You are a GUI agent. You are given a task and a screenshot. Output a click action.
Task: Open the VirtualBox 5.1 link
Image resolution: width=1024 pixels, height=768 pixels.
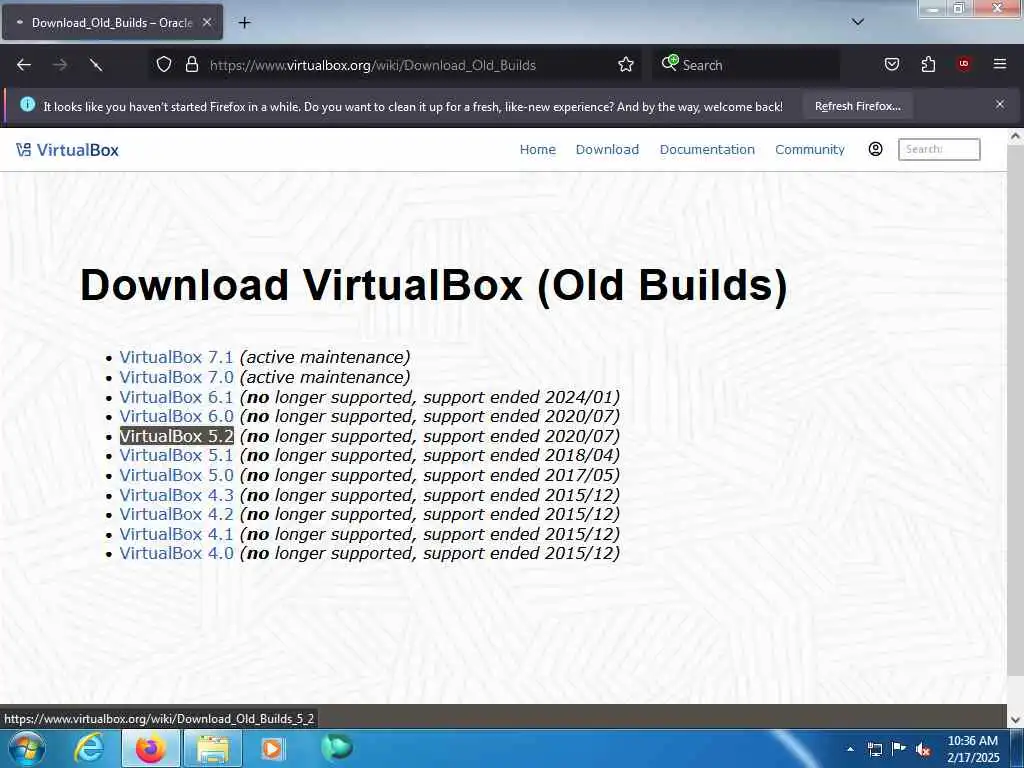(x=176, y=455)
